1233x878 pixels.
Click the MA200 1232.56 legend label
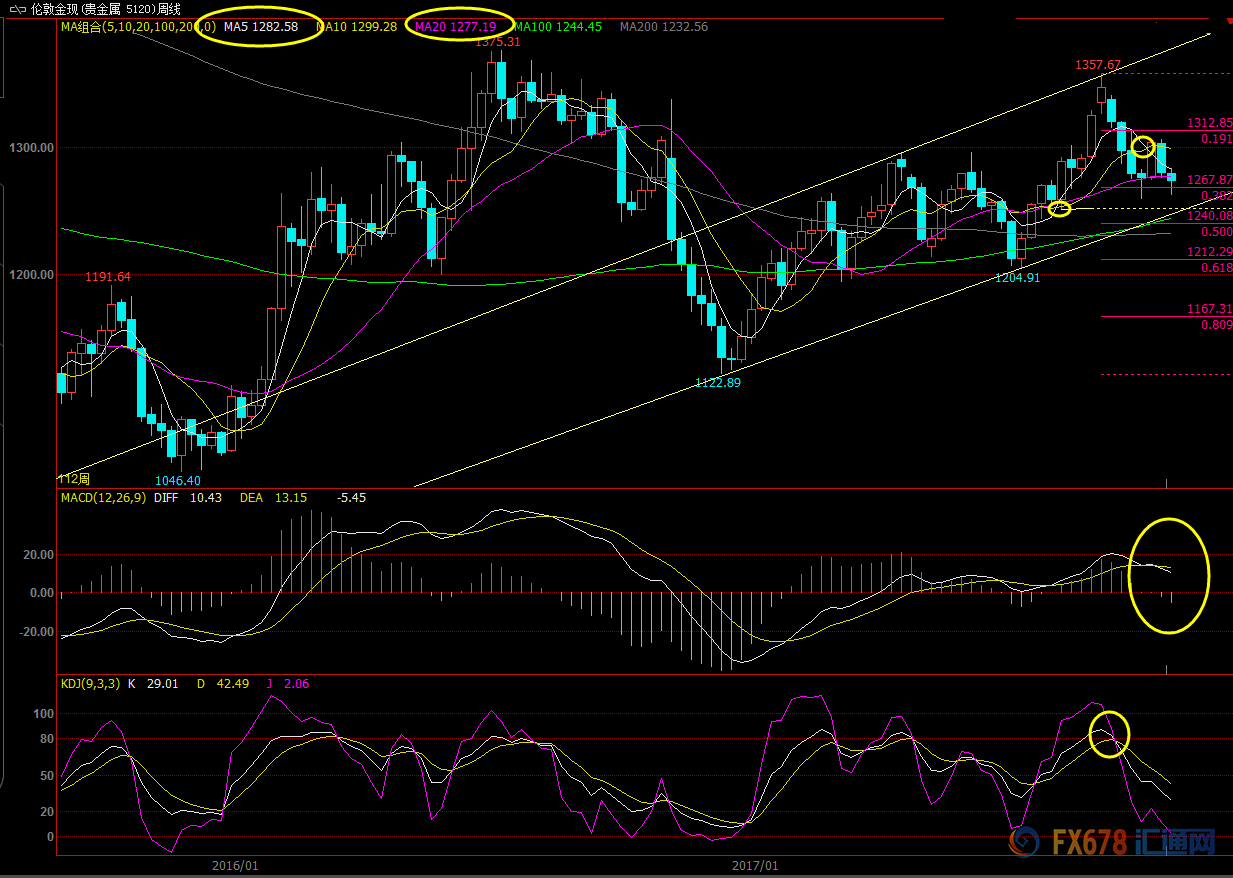pyautogui.click(x=663, y=27)
